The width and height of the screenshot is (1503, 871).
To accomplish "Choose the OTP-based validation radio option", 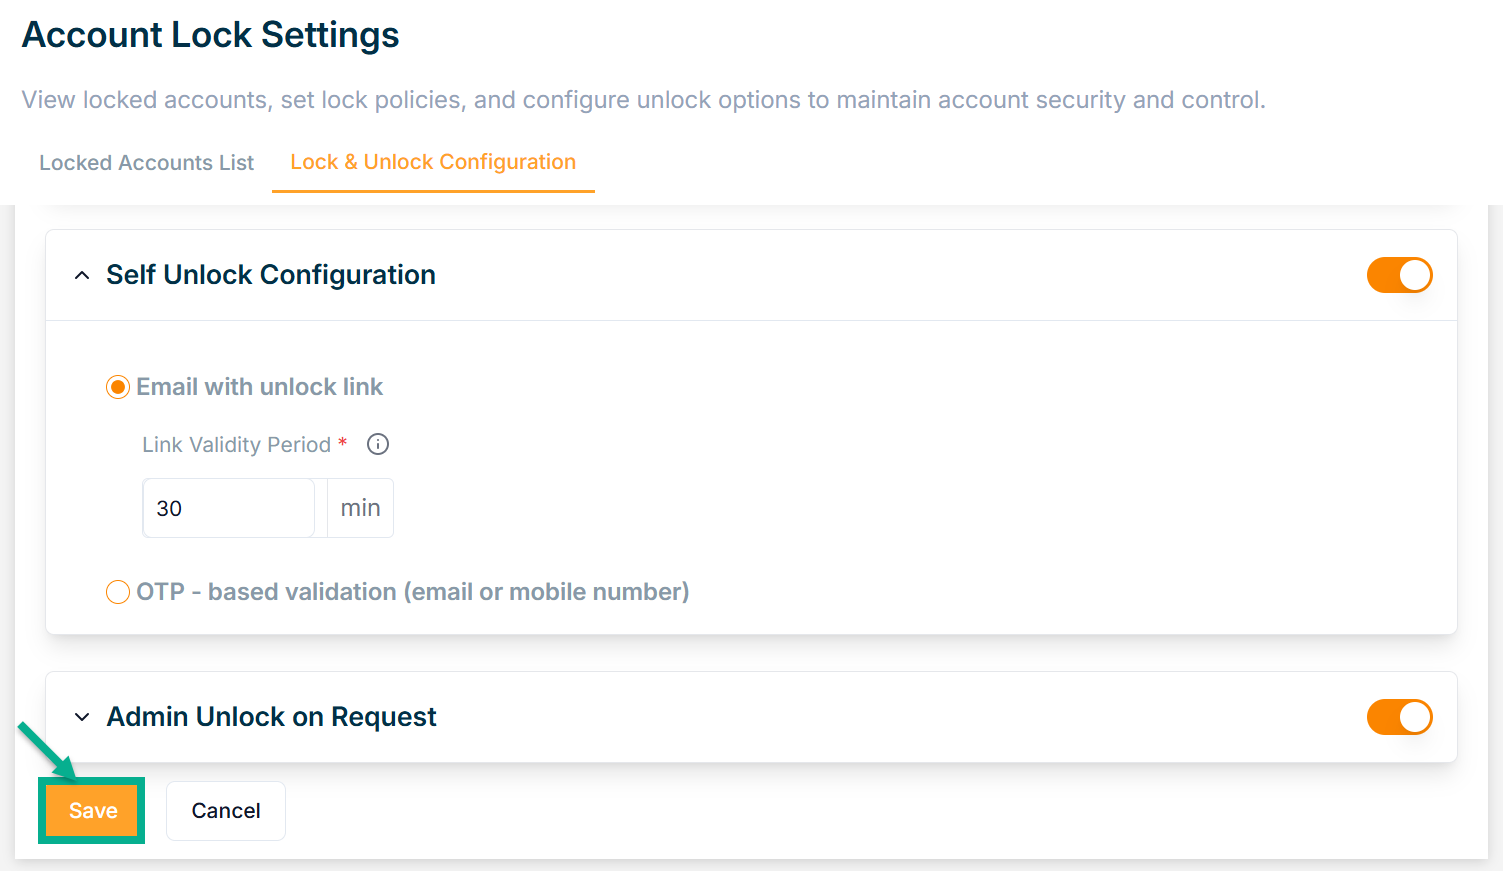I will (118, 592).
